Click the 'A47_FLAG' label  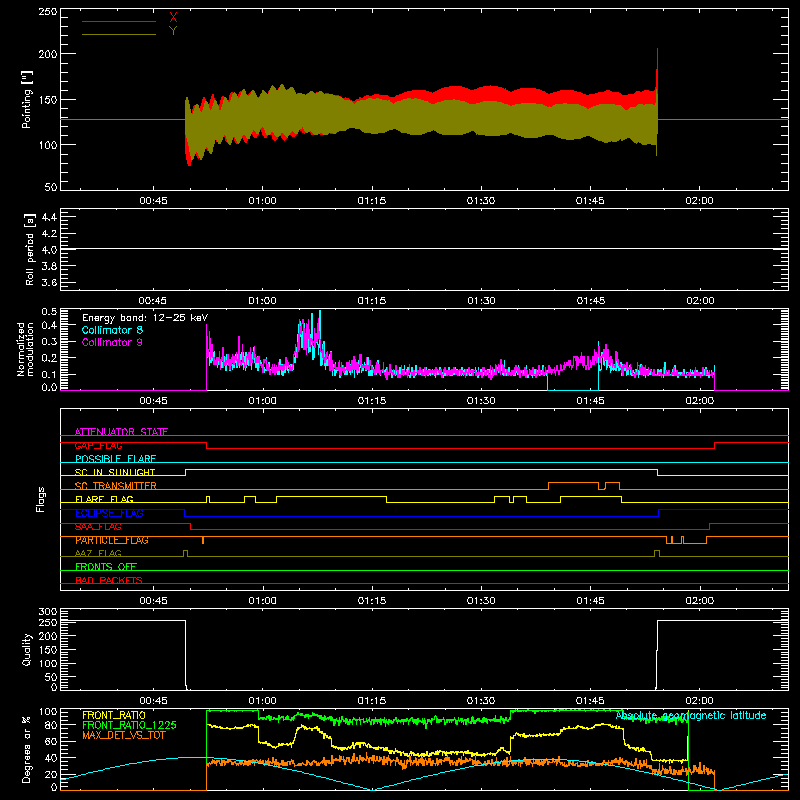pos(98,553)
